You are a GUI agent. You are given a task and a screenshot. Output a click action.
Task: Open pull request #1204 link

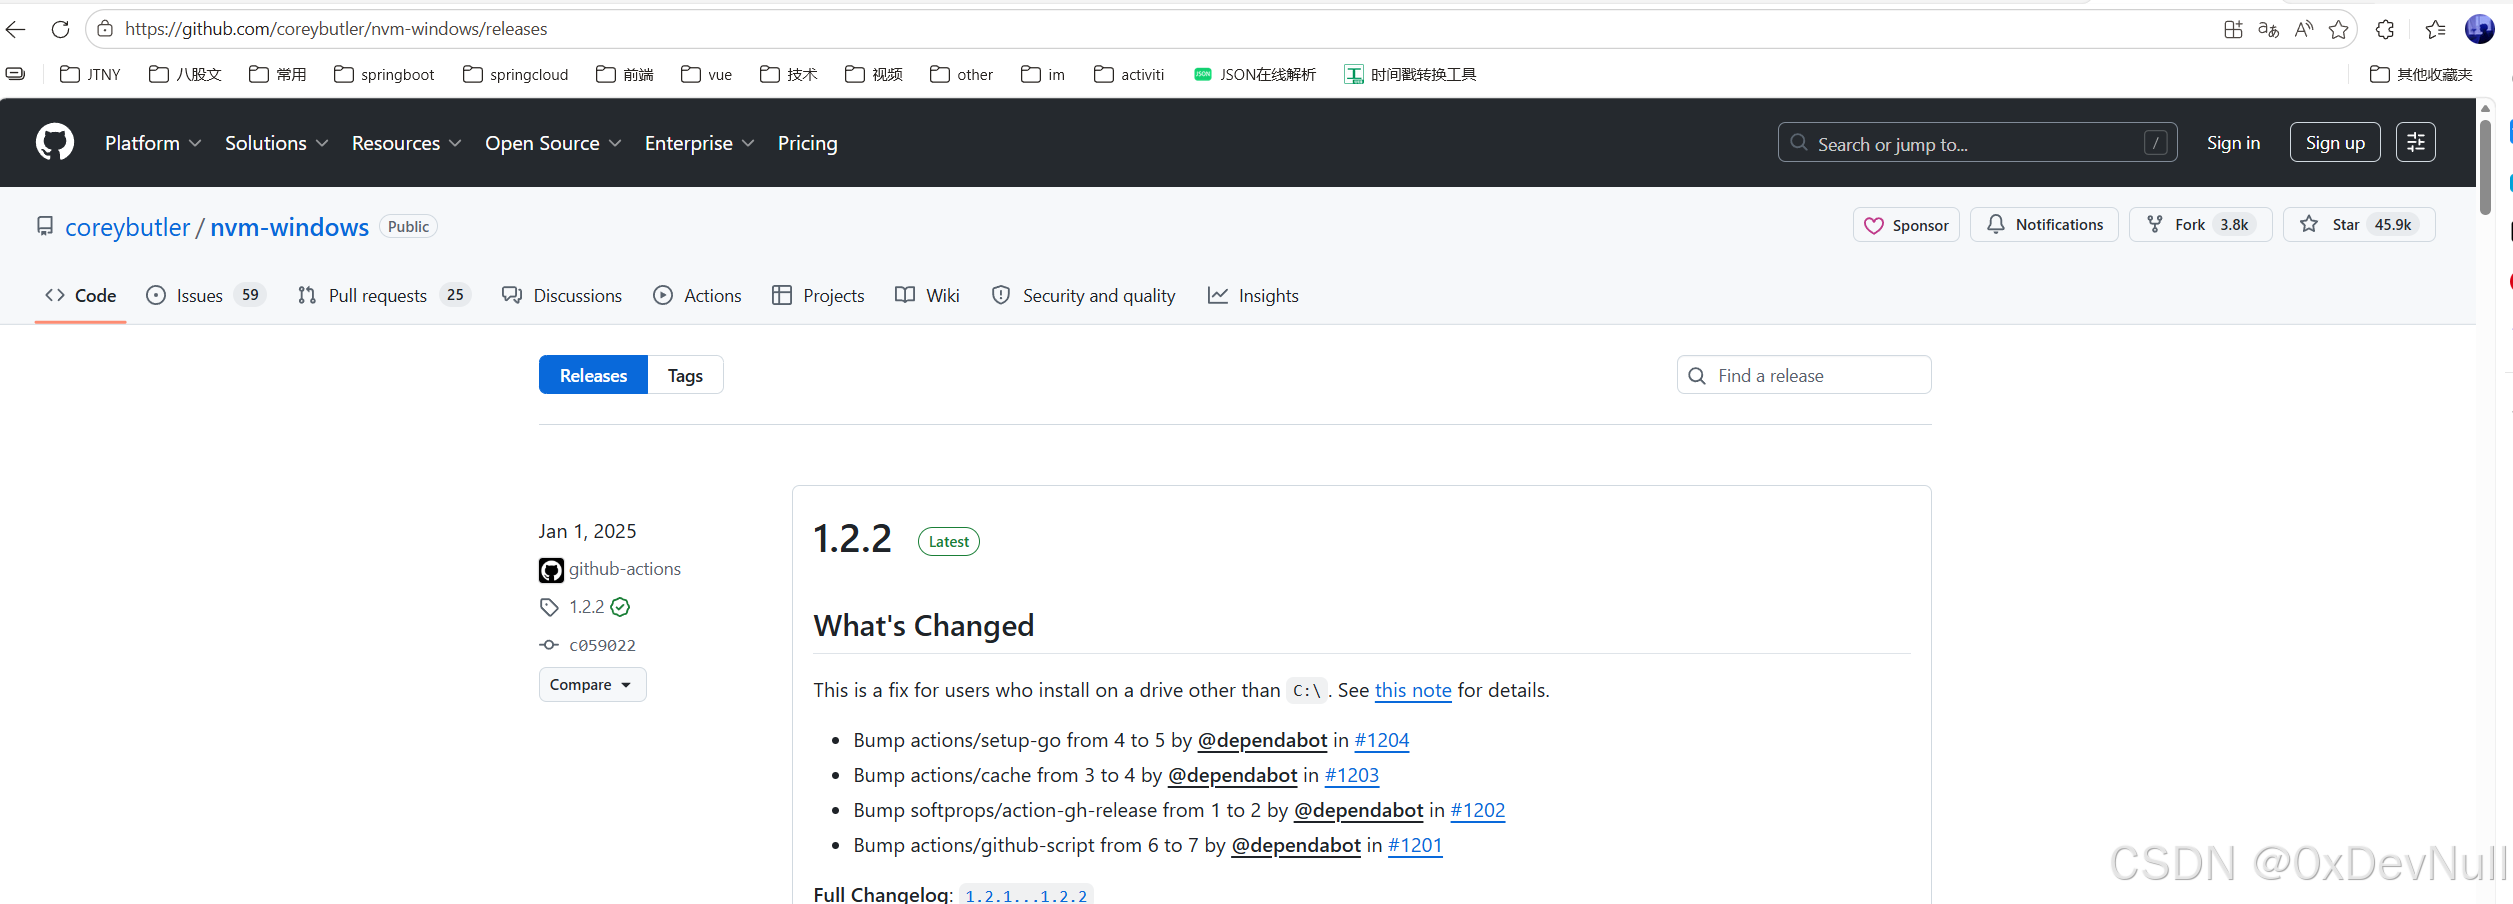[x=1381, y=740]
